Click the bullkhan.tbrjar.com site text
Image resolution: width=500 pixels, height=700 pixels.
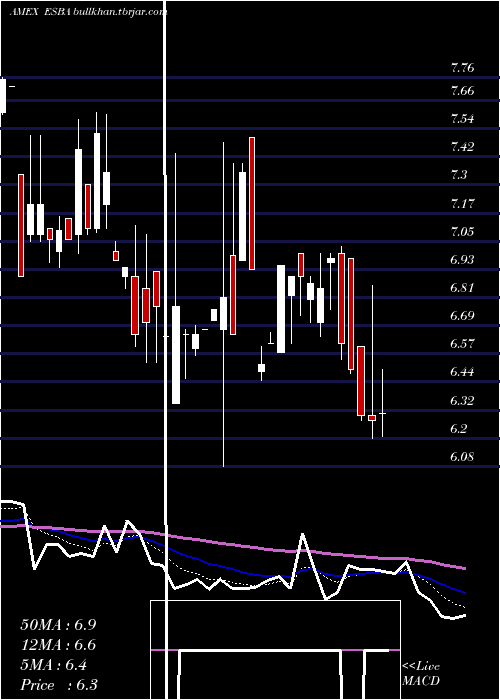tap(120, 12)
